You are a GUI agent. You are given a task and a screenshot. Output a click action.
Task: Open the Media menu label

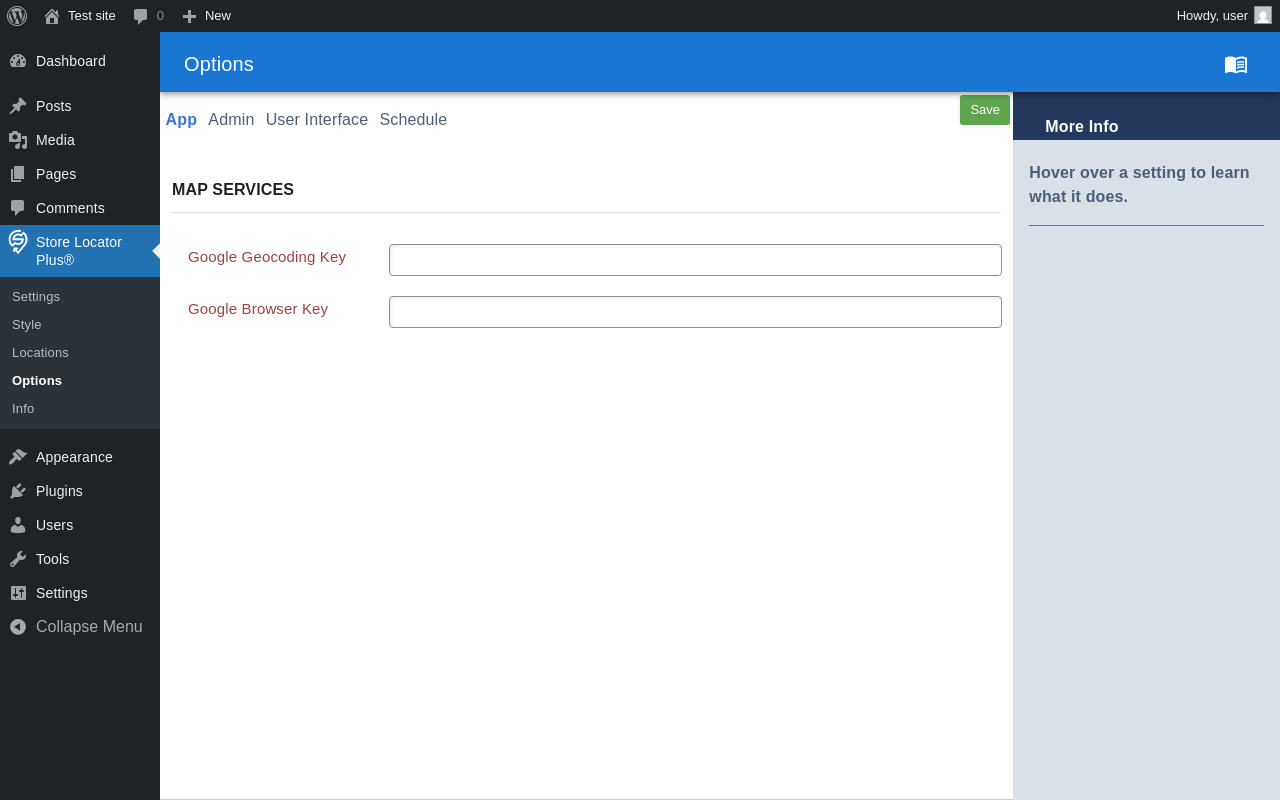[x=55, y=140]
